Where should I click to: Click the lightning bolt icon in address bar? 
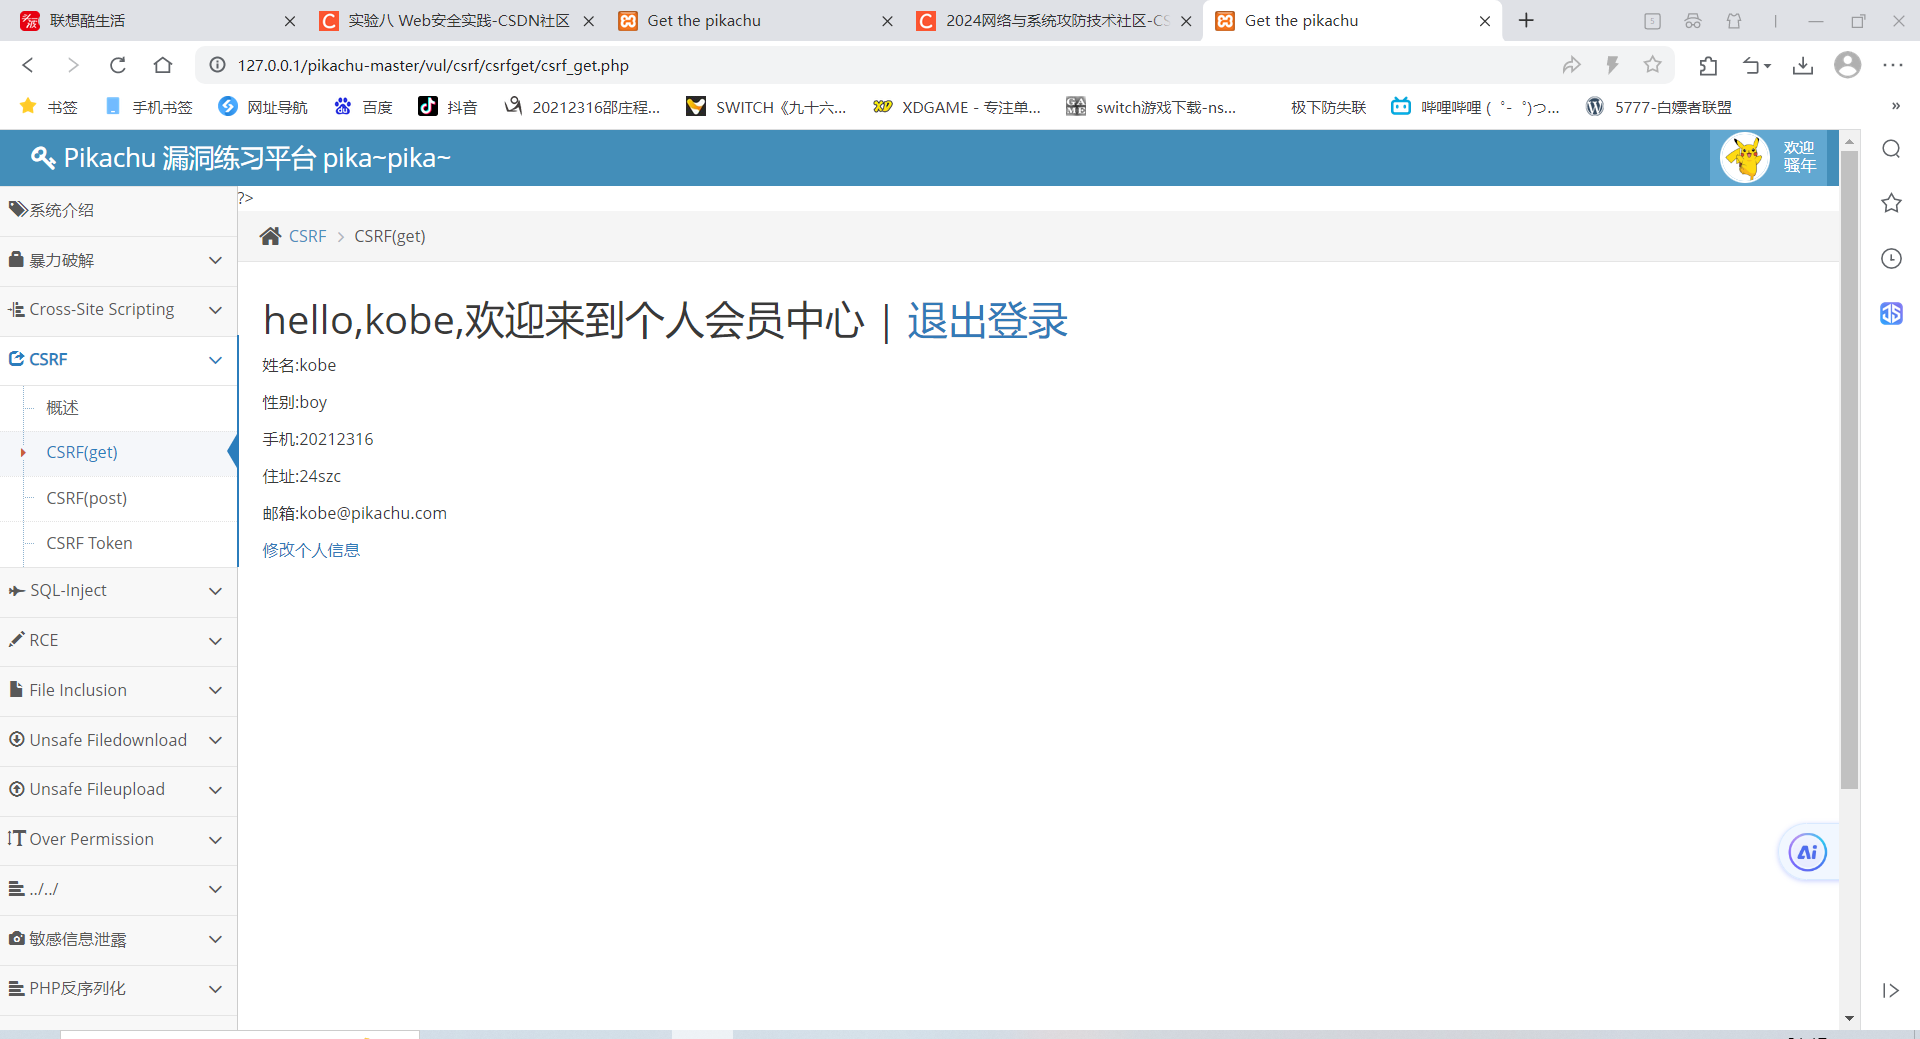coord(1612,65)
